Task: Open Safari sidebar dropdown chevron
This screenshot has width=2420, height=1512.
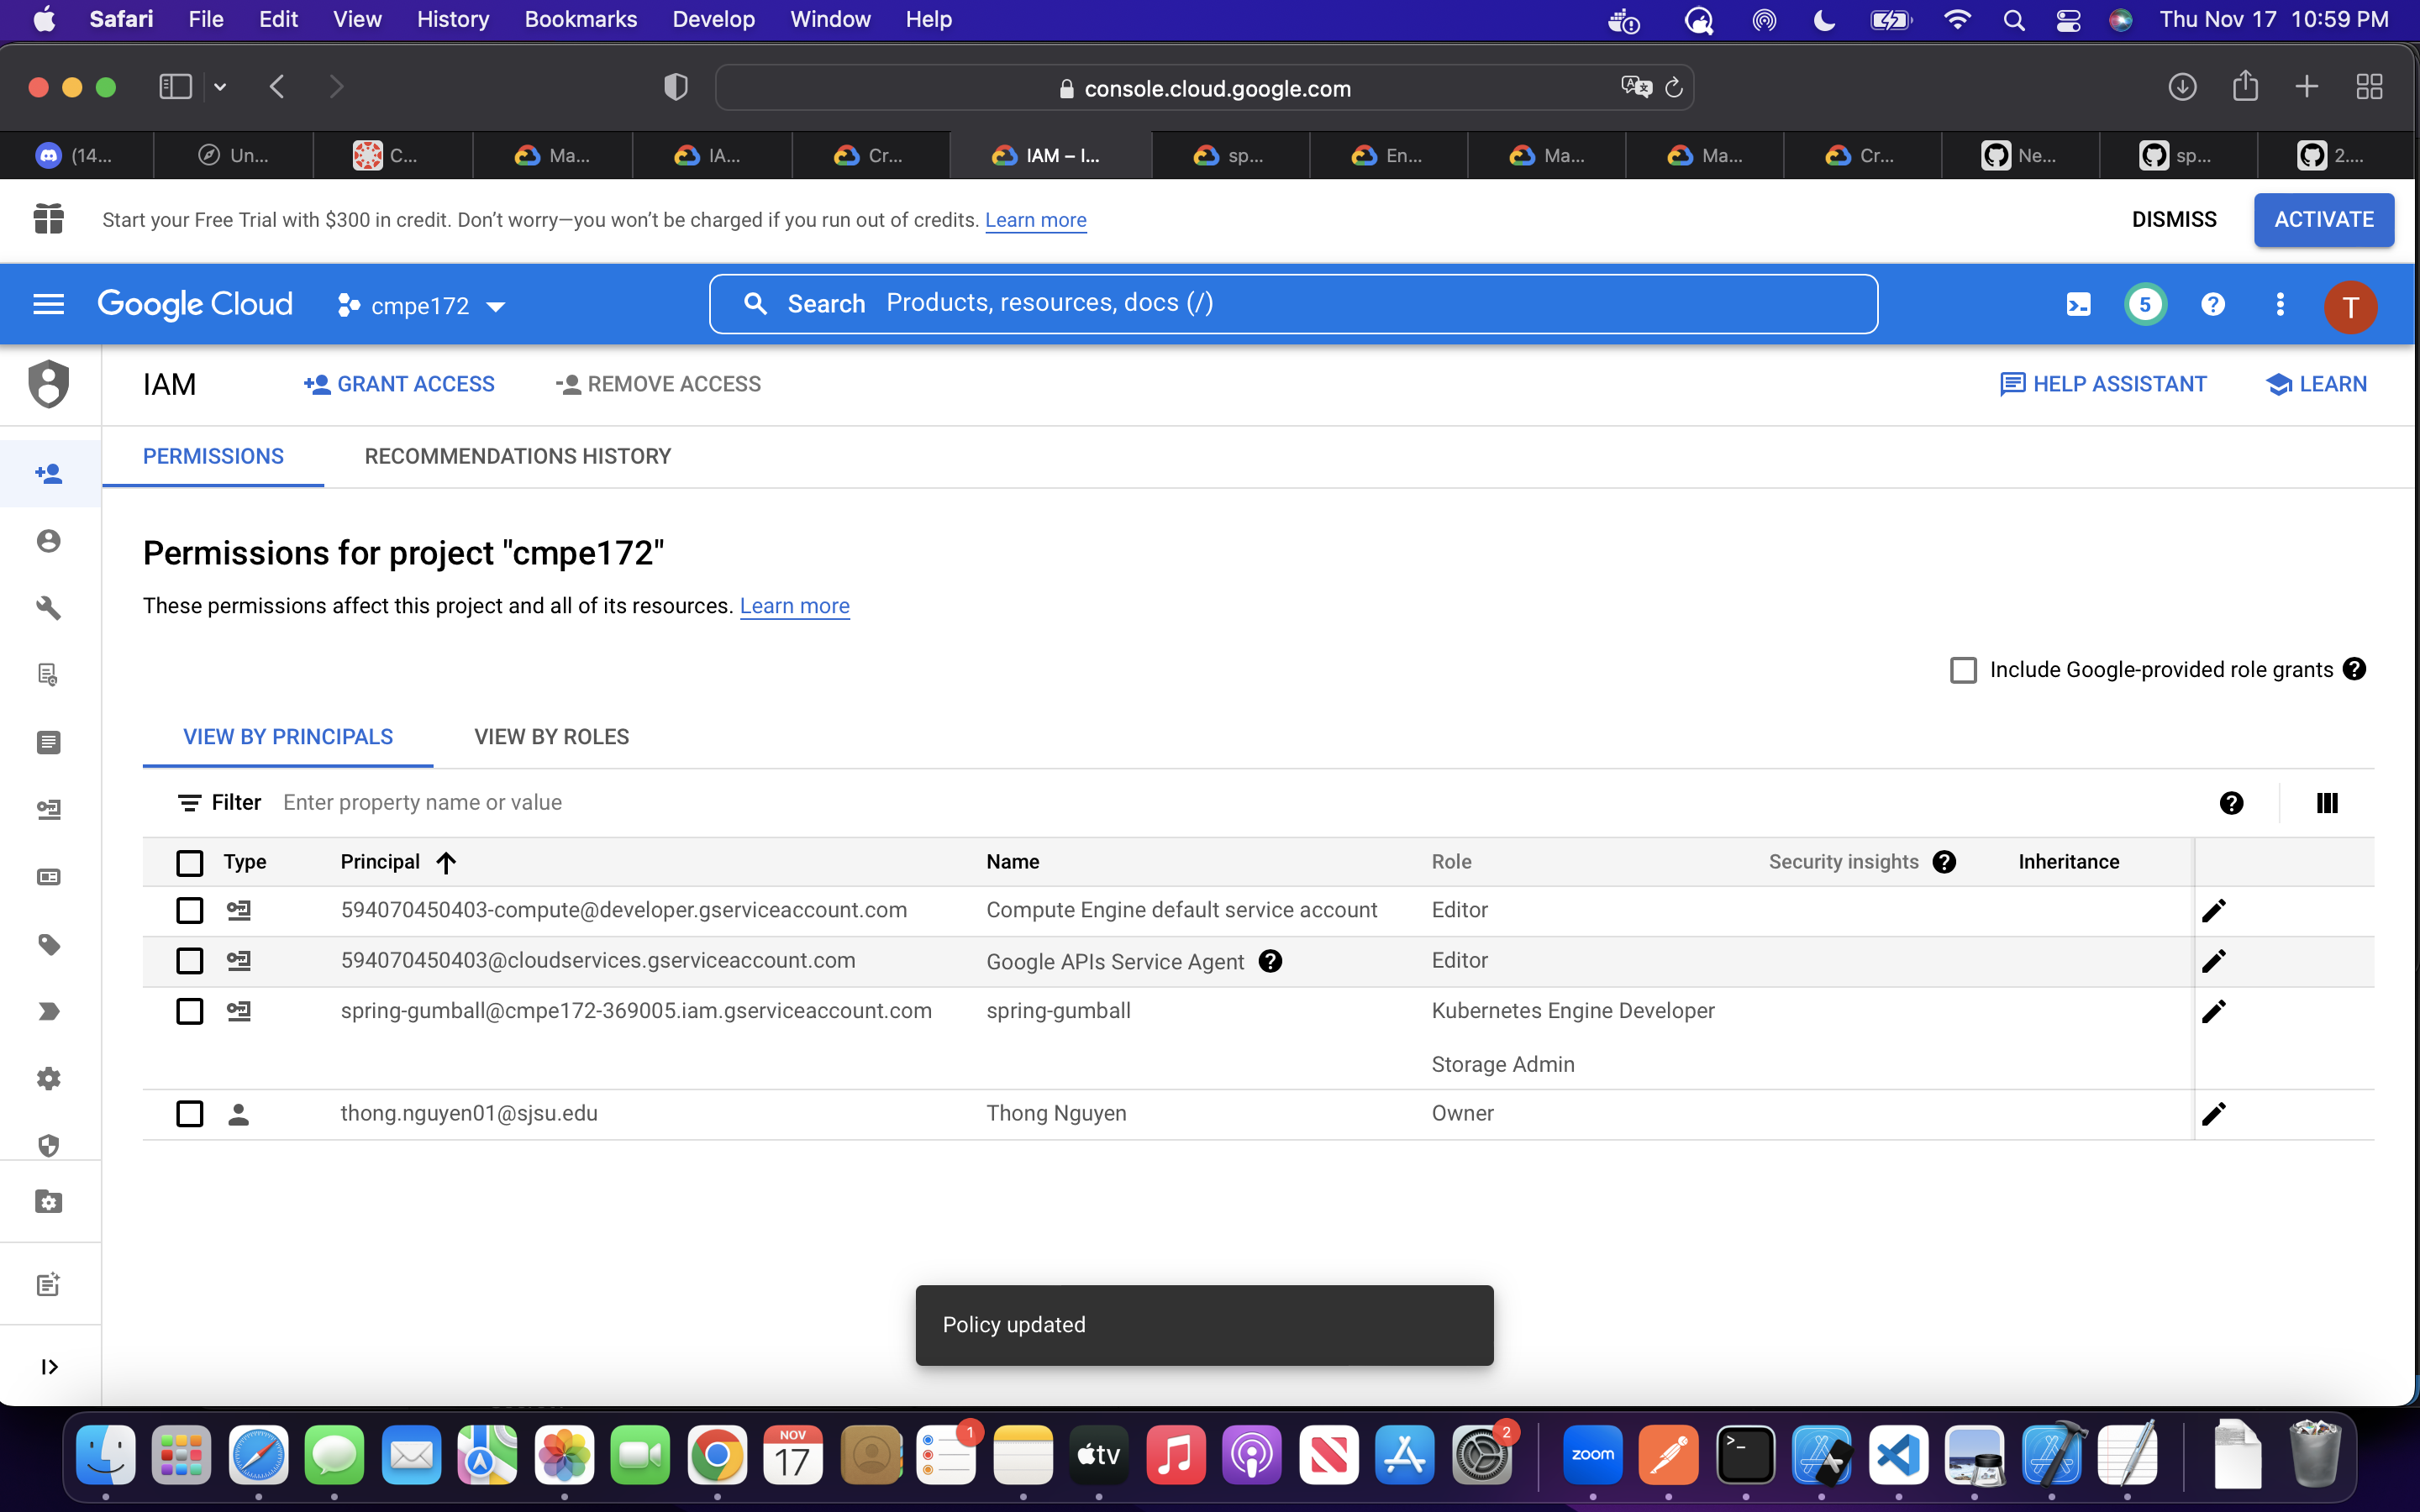Action: tap(220, 87)
